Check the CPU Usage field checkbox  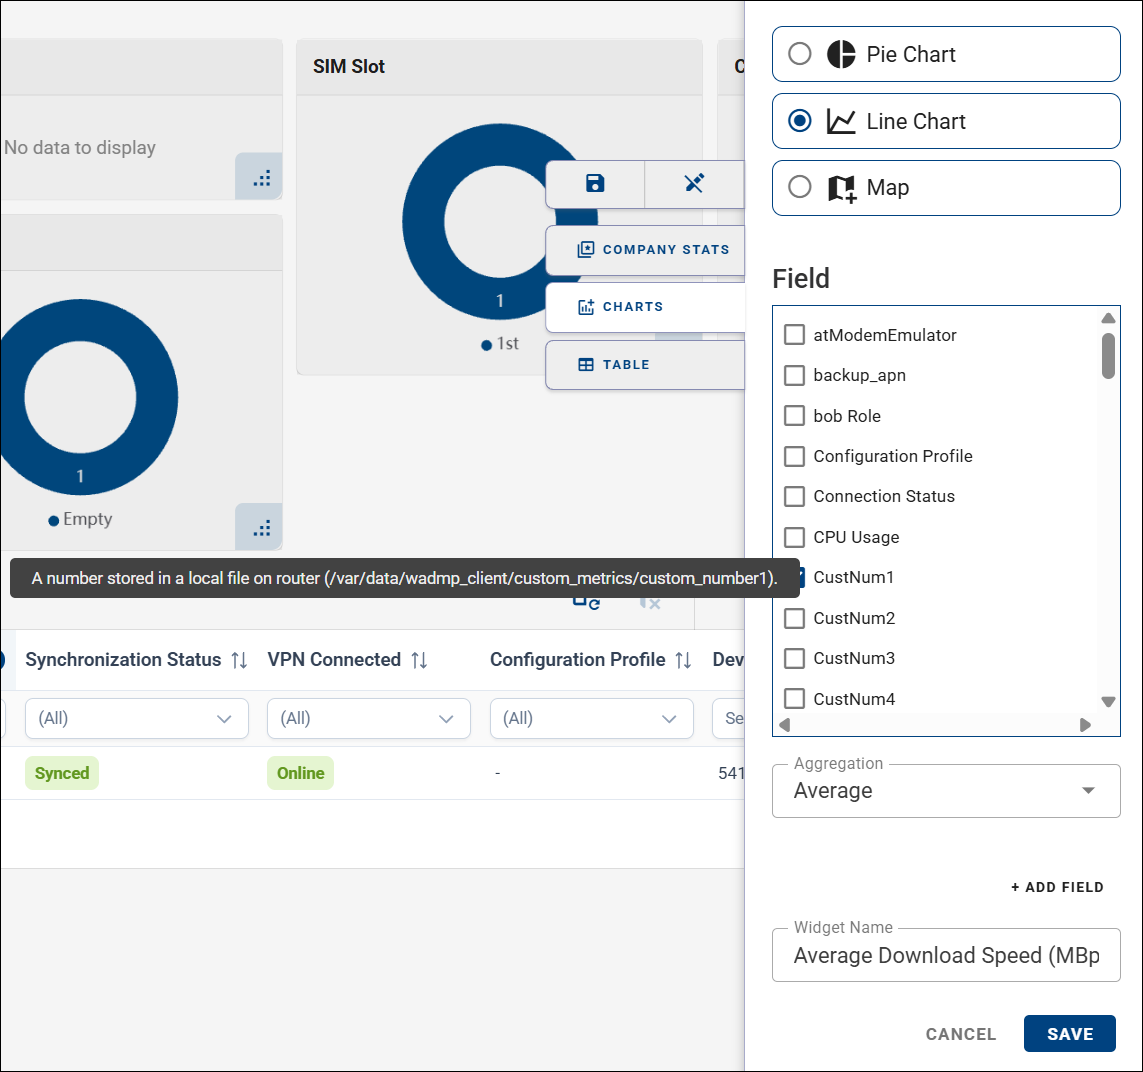pyautogui.click(x=794, y=537)
